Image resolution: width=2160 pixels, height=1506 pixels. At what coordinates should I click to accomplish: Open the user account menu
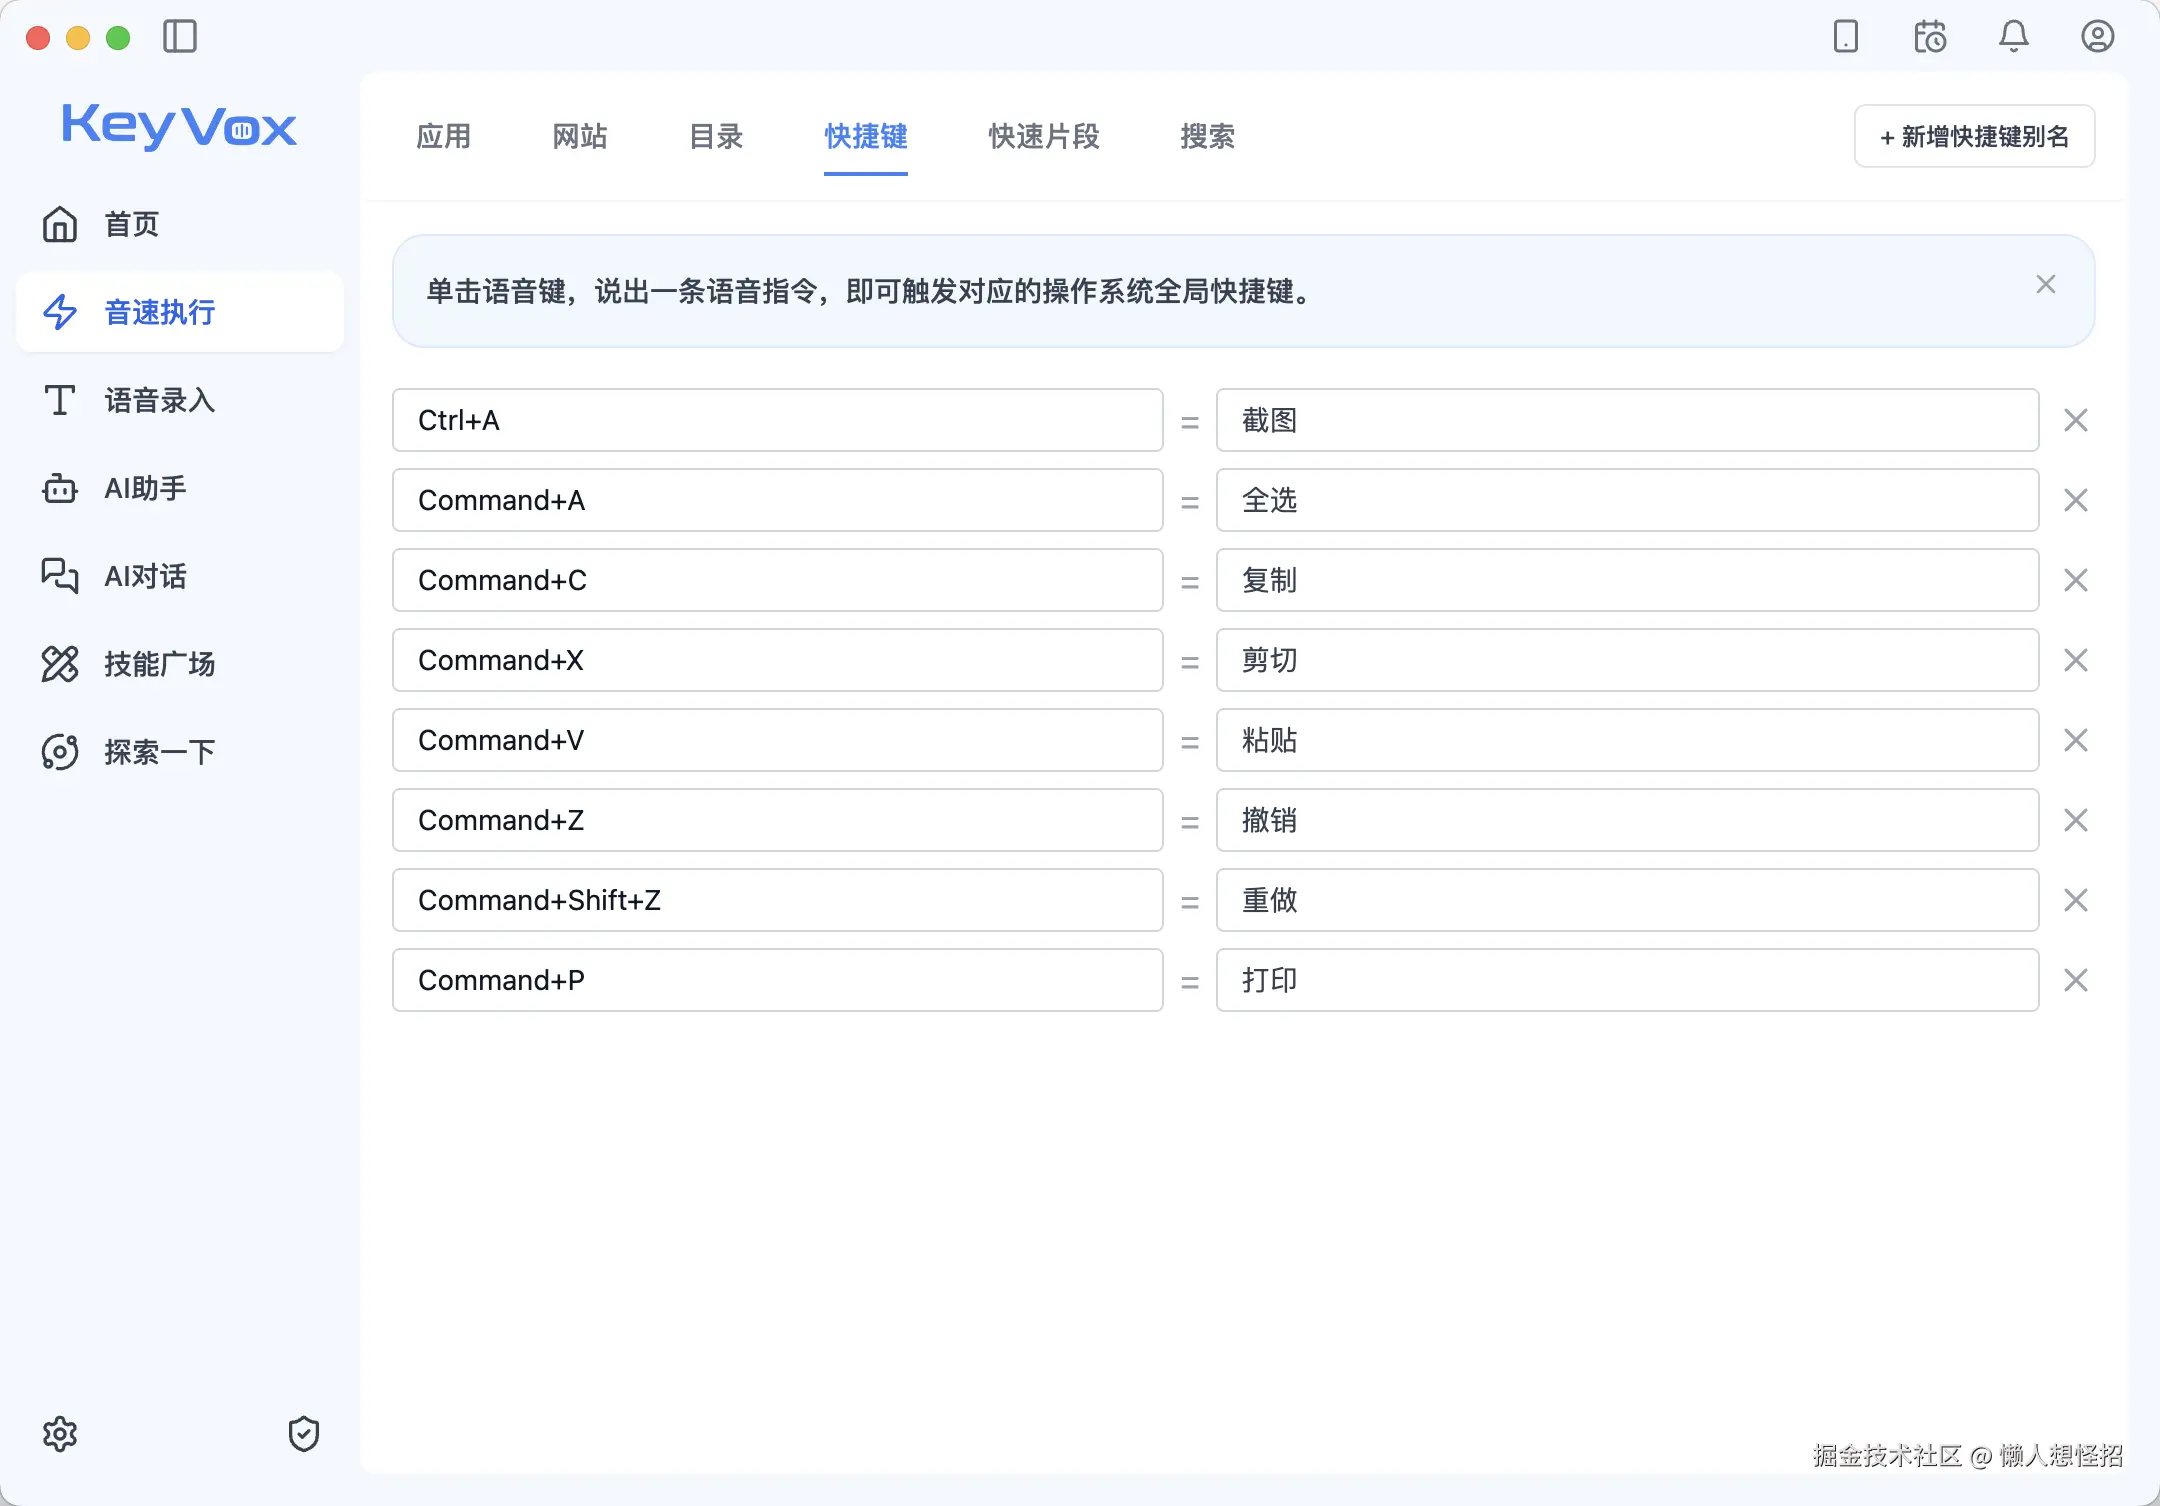pos(2097,37)
